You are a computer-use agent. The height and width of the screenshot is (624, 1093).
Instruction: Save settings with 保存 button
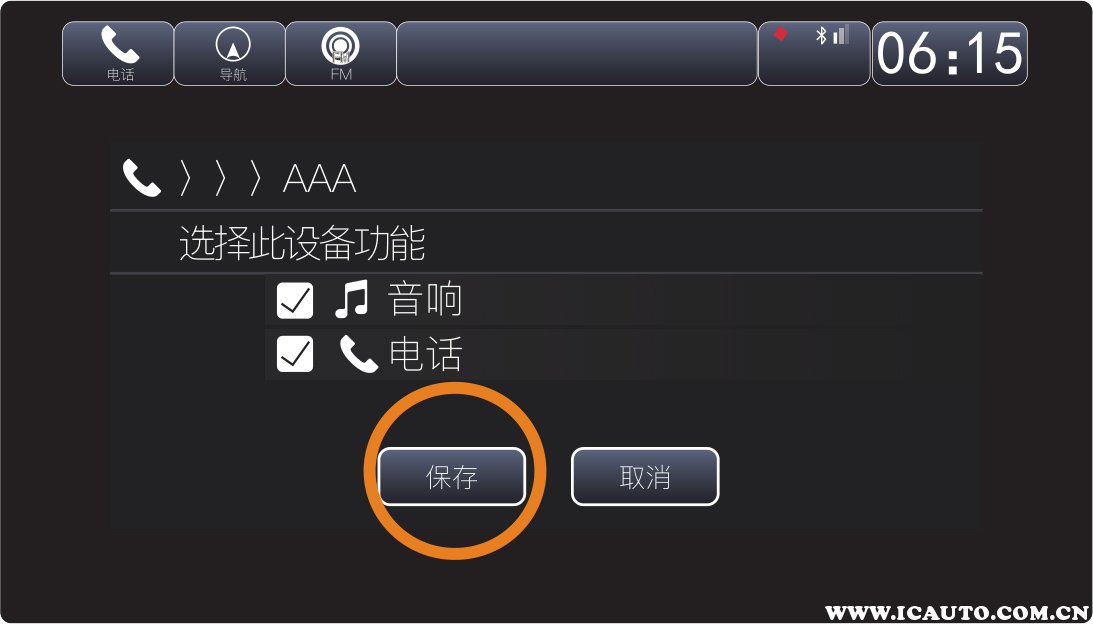[452, 477]
